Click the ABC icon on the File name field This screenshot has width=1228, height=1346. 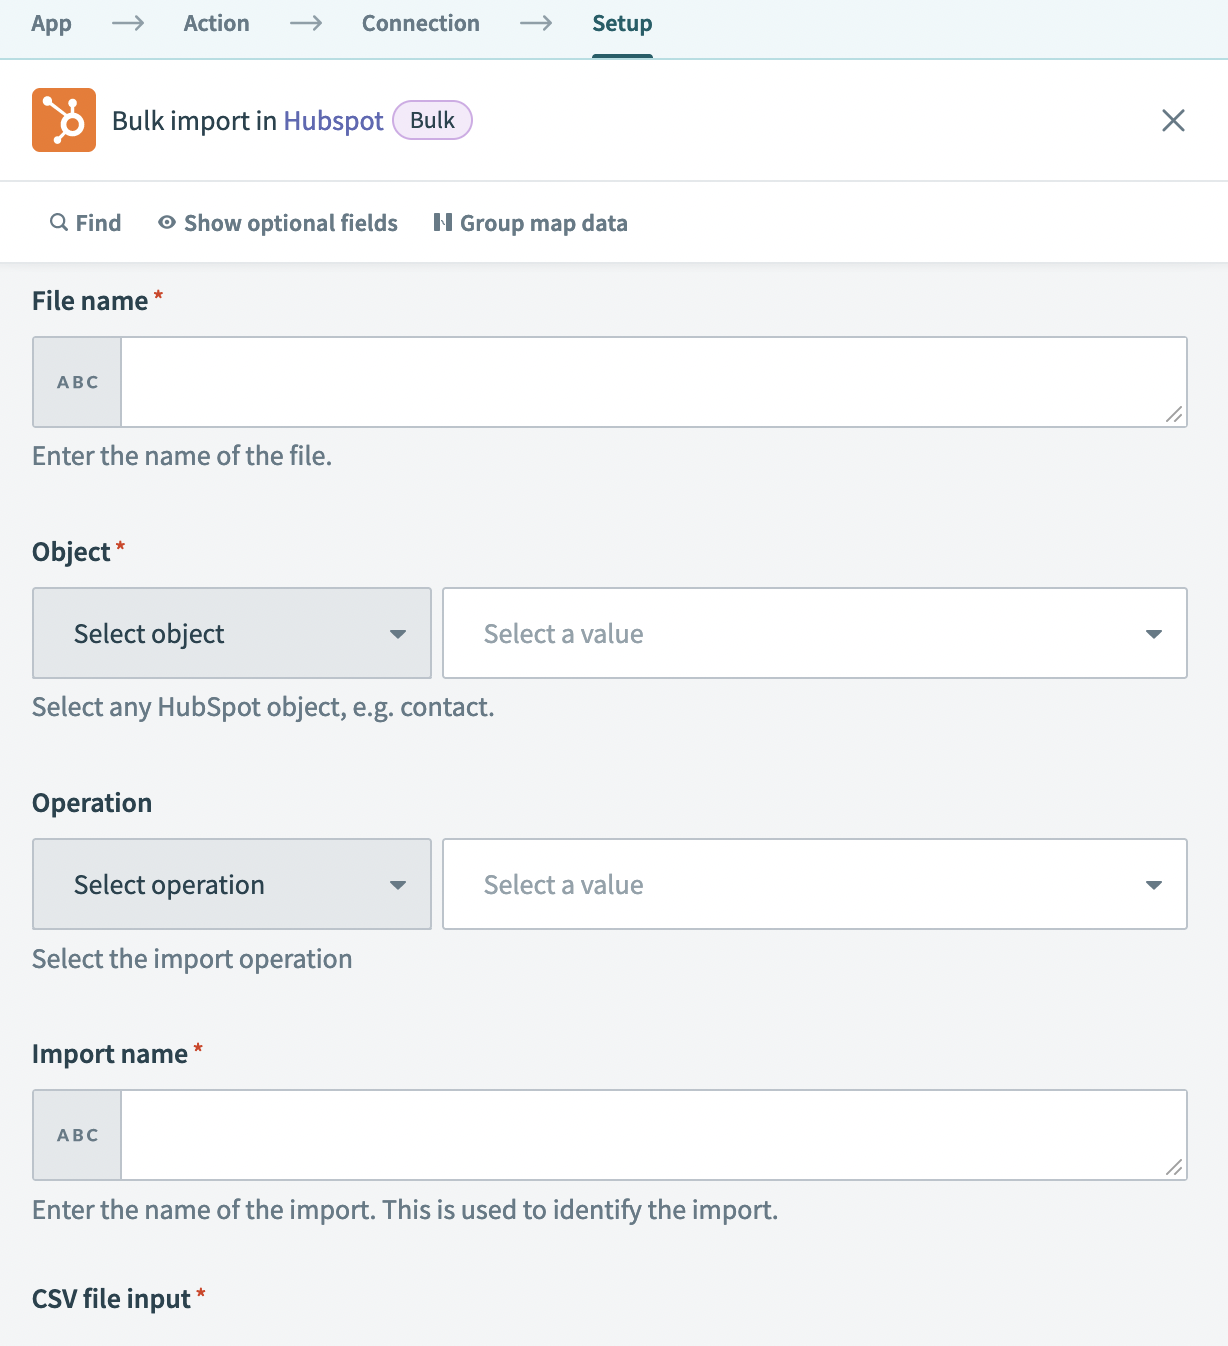pos(76,381)
